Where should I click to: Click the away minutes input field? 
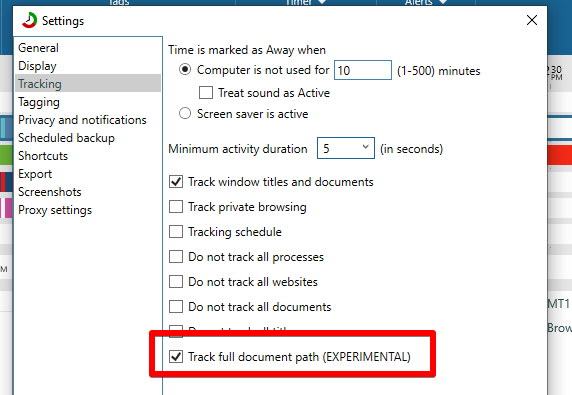pyautogui.click(x=363, y=70)
